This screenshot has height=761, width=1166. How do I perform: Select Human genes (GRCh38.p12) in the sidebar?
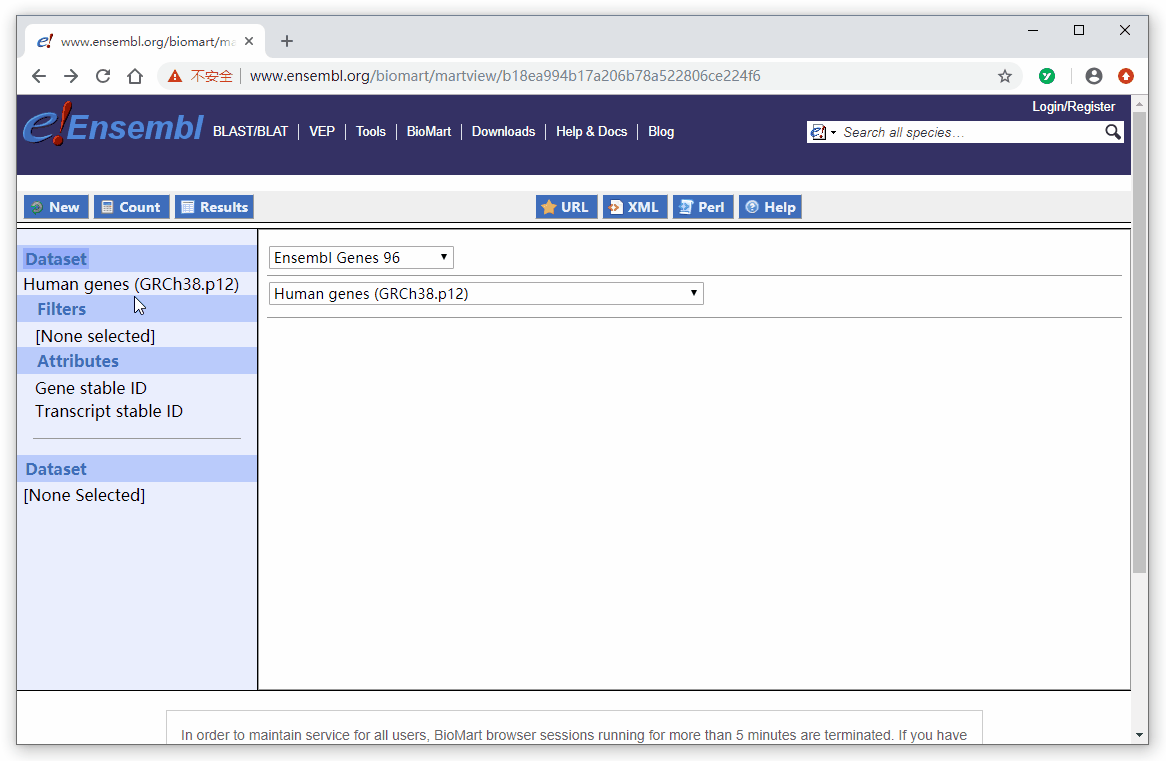coord(131,284)
